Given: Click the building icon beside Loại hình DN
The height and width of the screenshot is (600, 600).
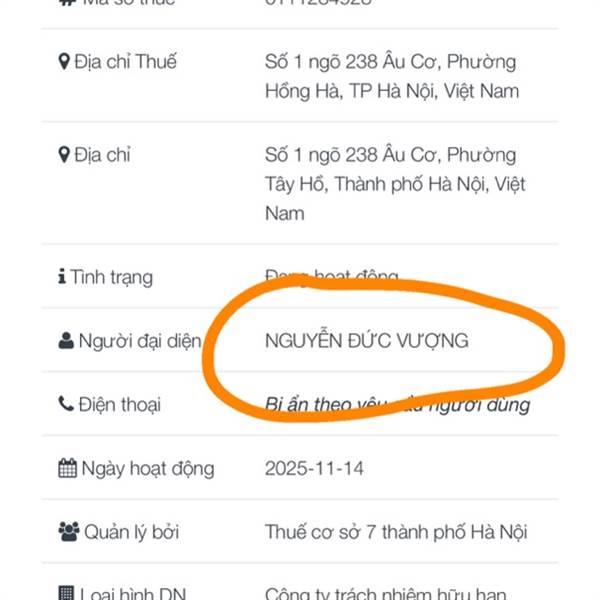Looking at the screenshot, I should click(67, 594).
